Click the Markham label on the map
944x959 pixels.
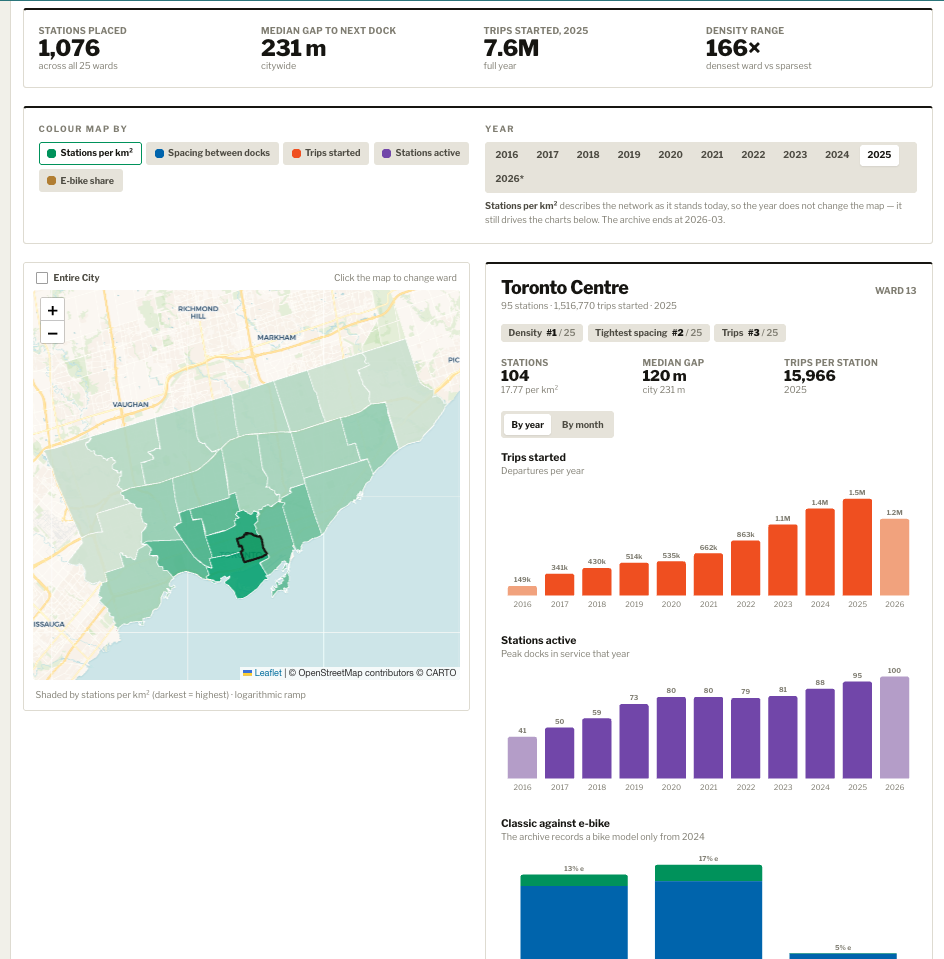pyautogui.click(x=277, y=338)
